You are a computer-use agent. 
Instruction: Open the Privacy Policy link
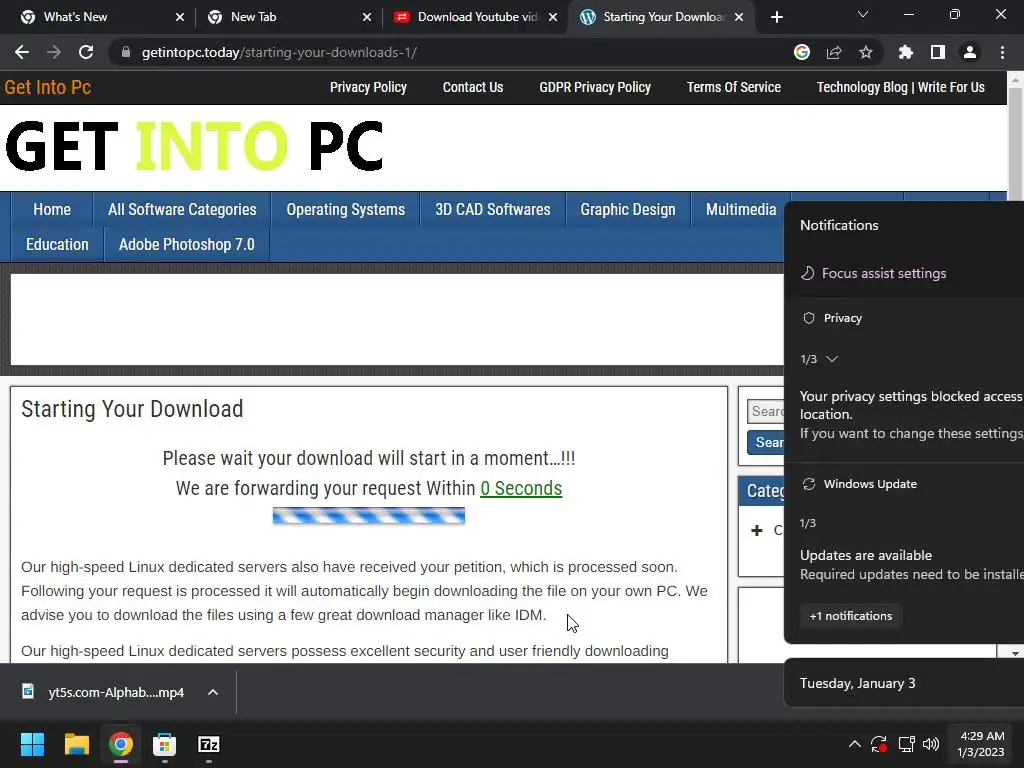368,88
